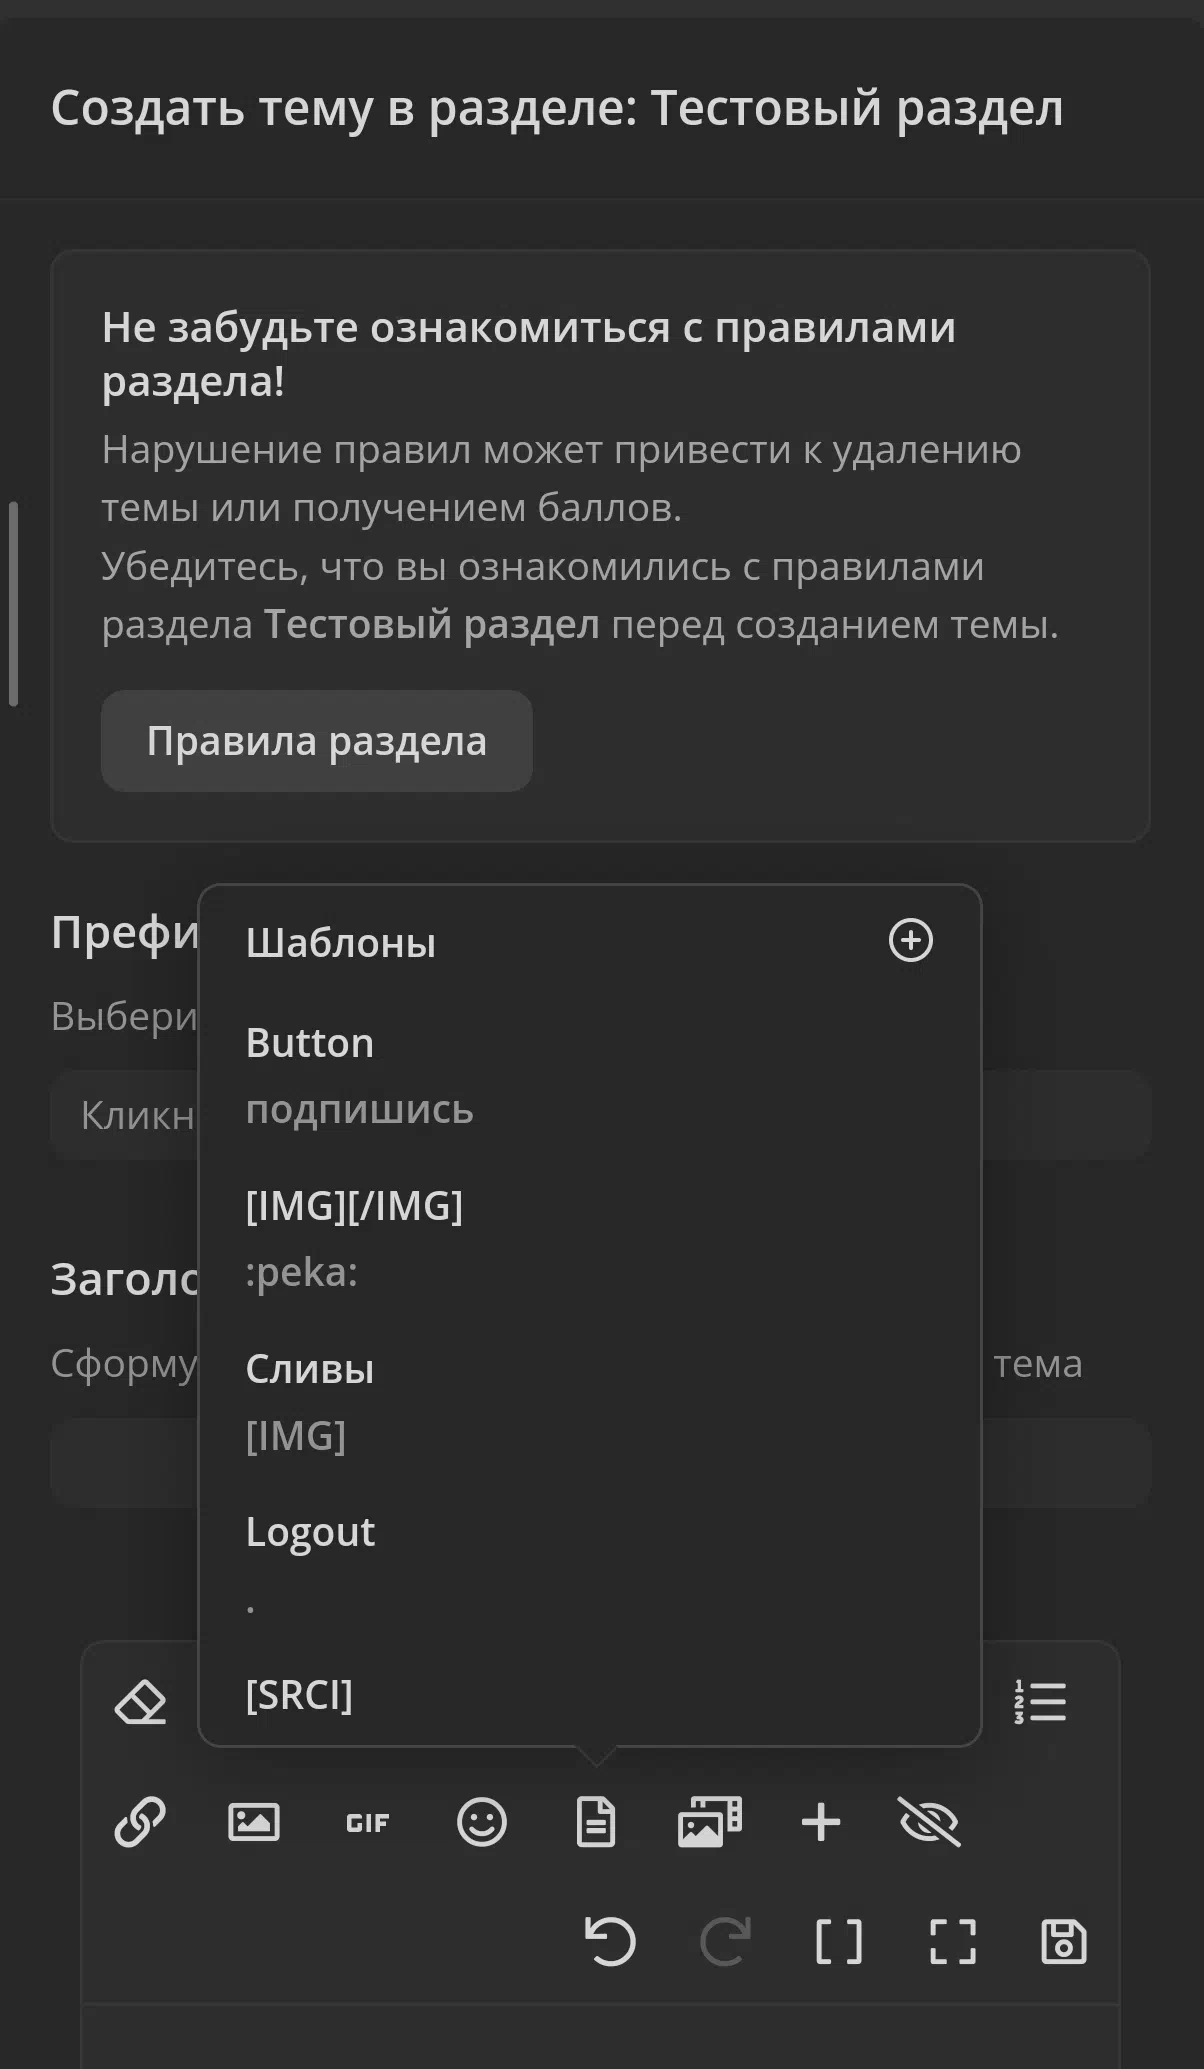The width and height of the screenshot is (1204, 2069).
Task: Click the eraser clear-formatting icon
Action: tap(141, 1703)
